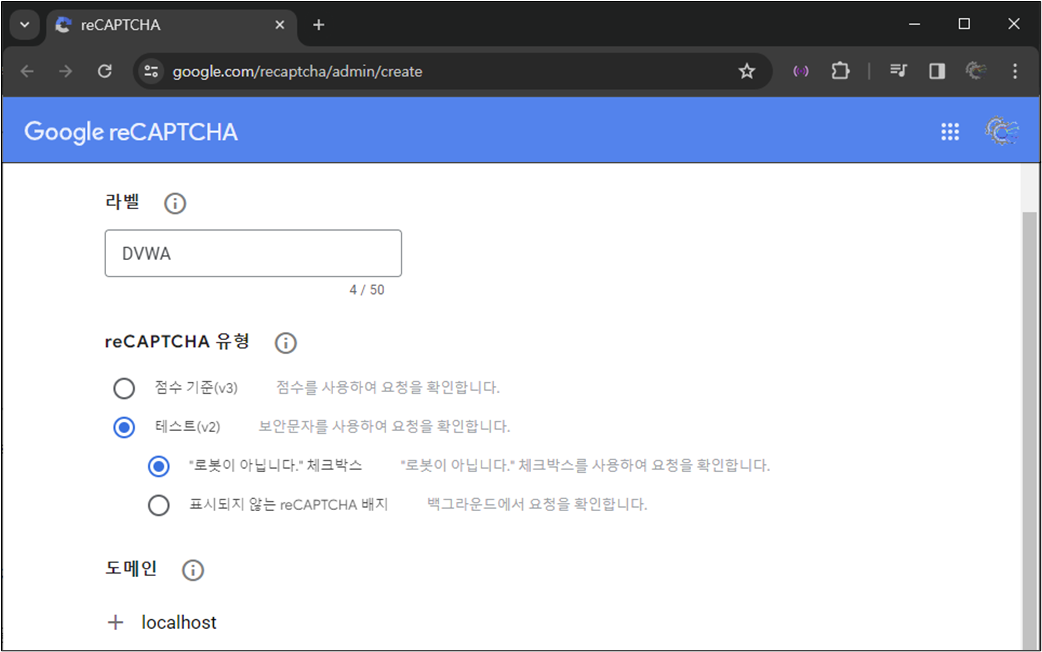Reload the current page

[x=104, y=71]
